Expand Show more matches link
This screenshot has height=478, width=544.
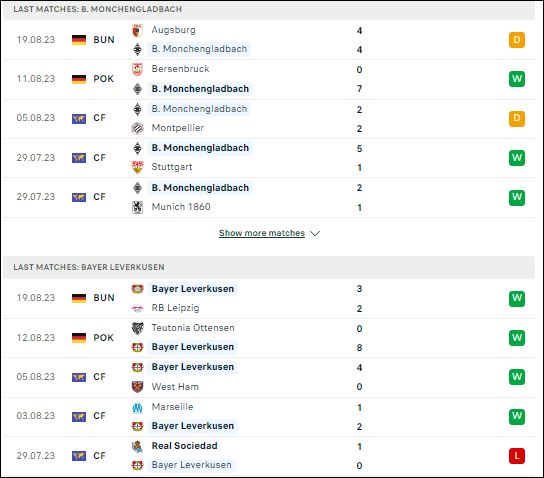262,233
